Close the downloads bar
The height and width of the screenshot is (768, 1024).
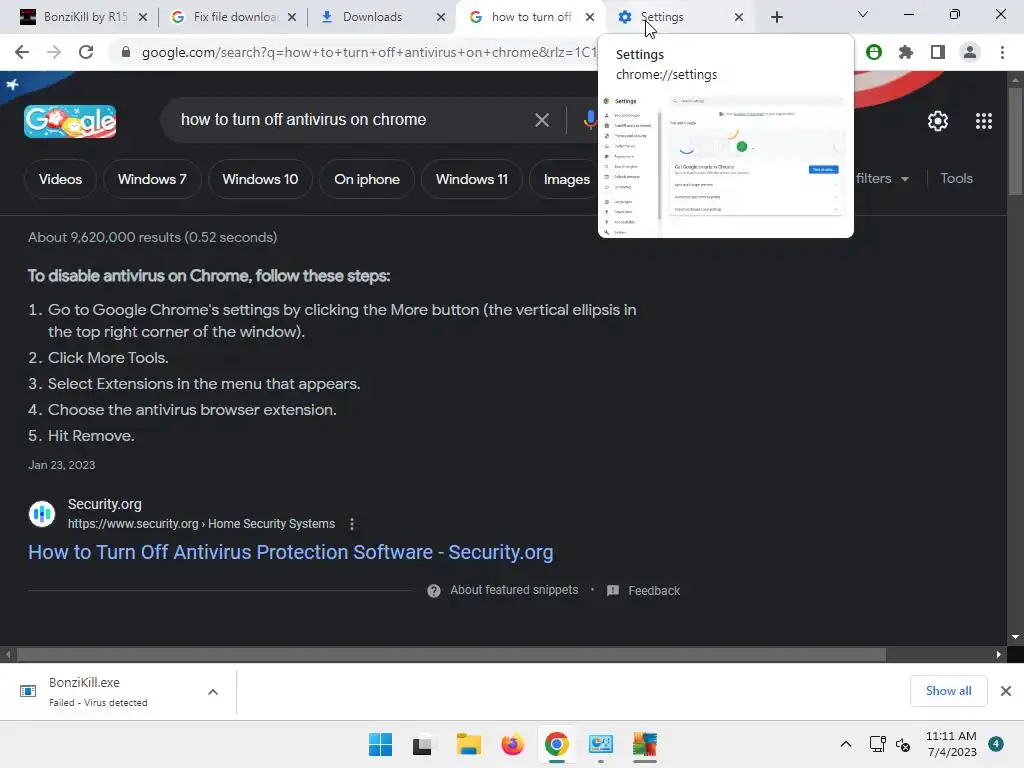(x=1006, y=691)
